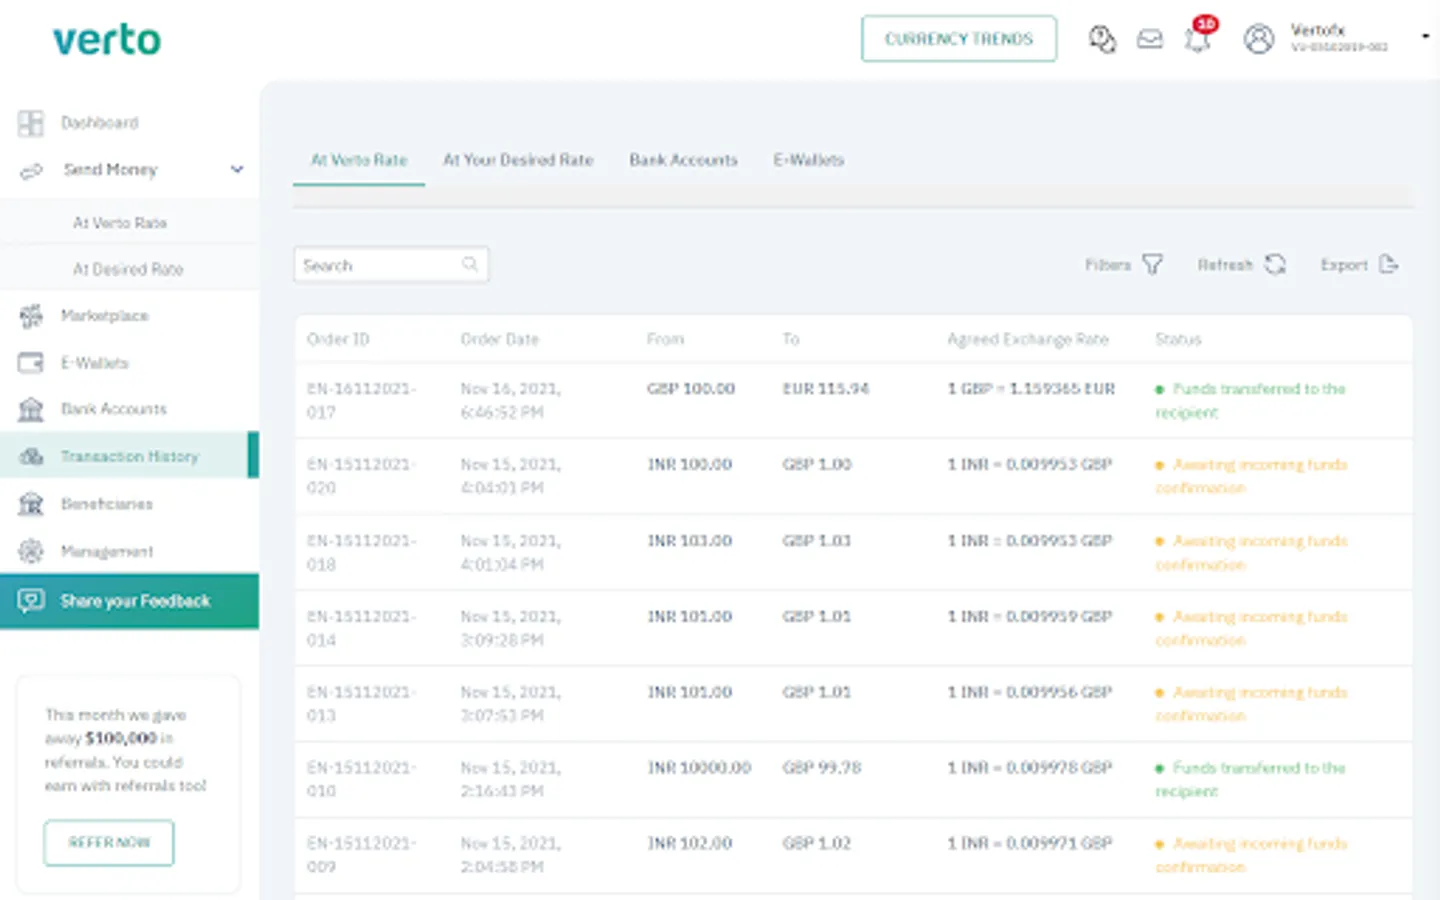Click the Refresh label
1440x900 pixels.
(1225, 265)
